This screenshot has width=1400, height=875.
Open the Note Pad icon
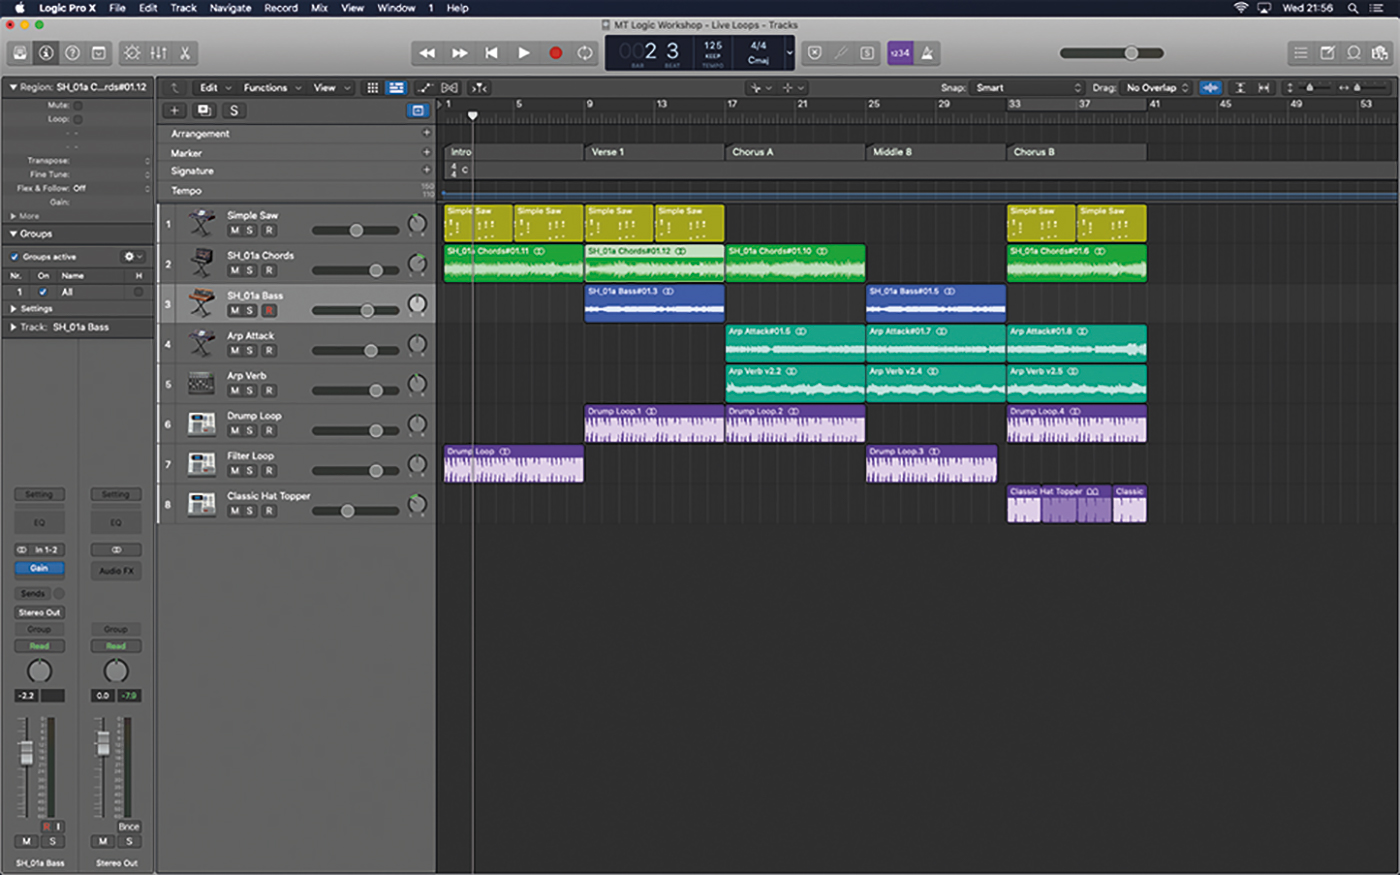(x=1328, y=53)
